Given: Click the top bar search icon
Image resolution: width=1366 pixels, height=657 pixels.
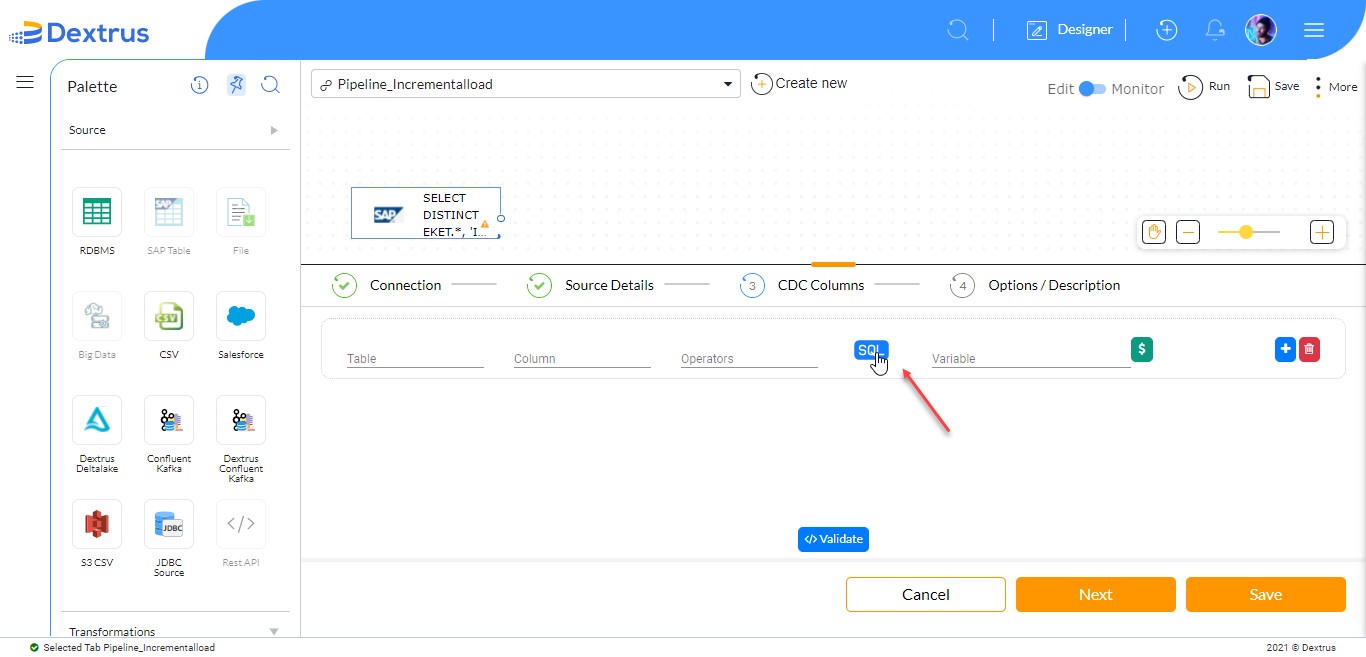Looking at the screenshot, I should (x=958, y=30).
